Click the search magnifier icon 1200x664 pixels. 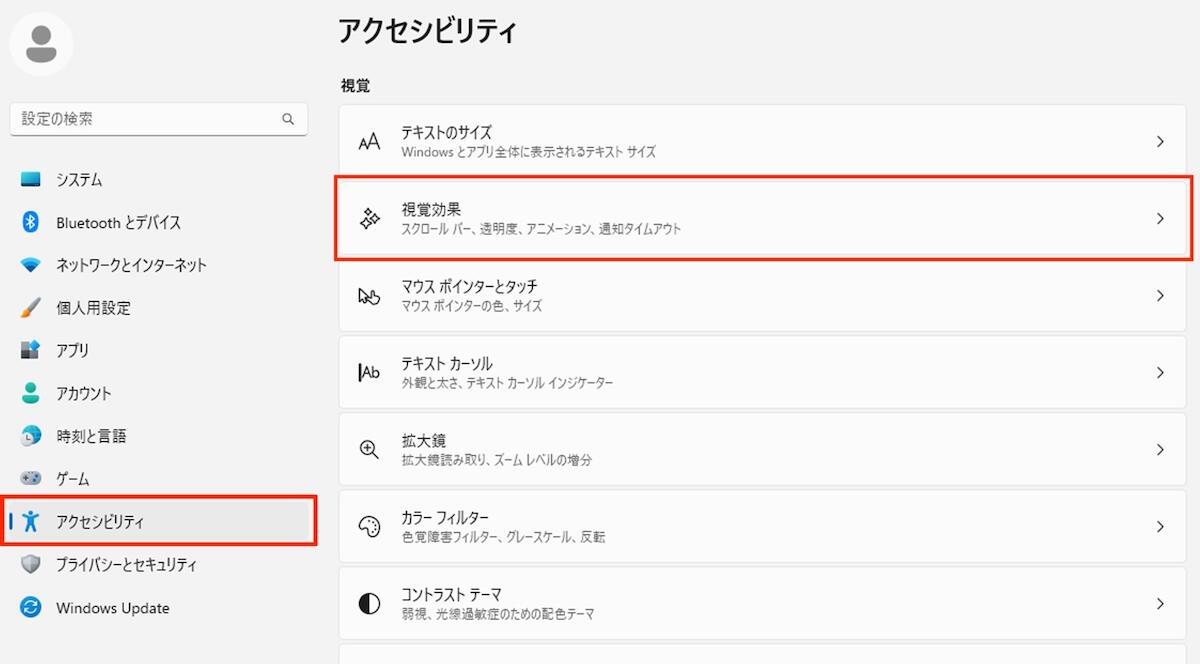coord(288,119)
